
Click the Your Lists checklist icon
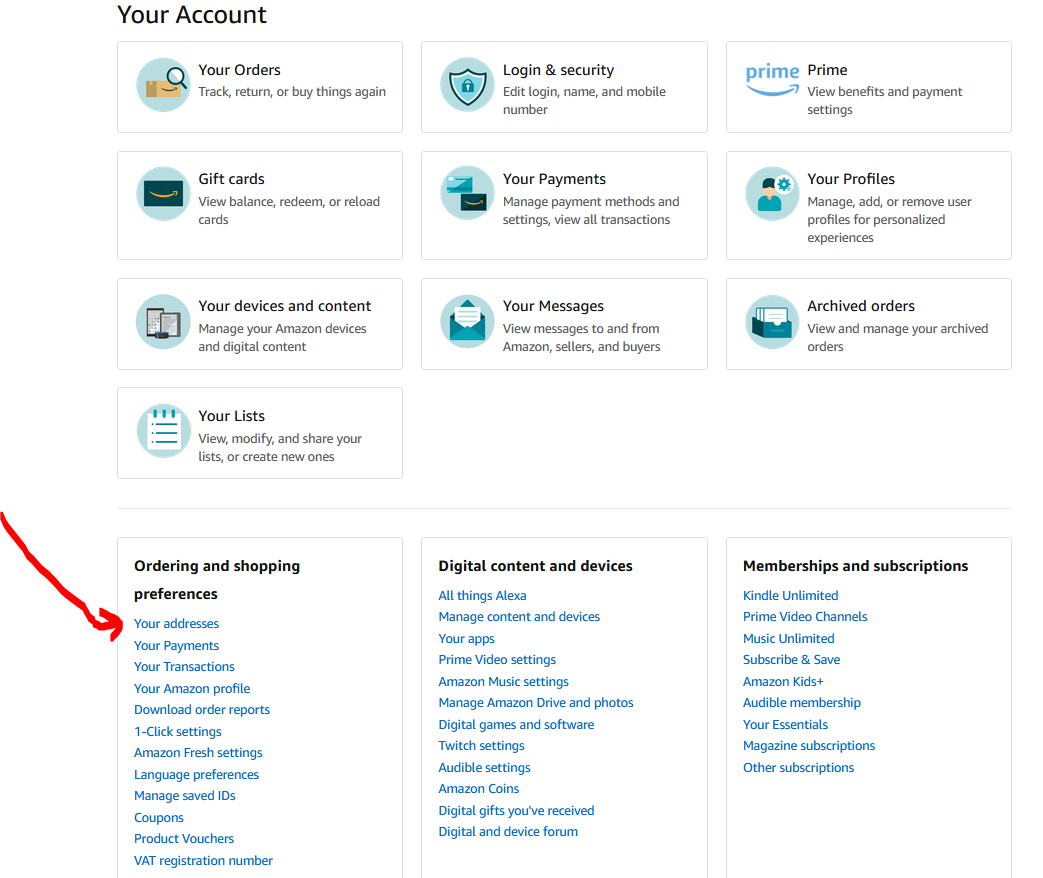pos(163,431)
